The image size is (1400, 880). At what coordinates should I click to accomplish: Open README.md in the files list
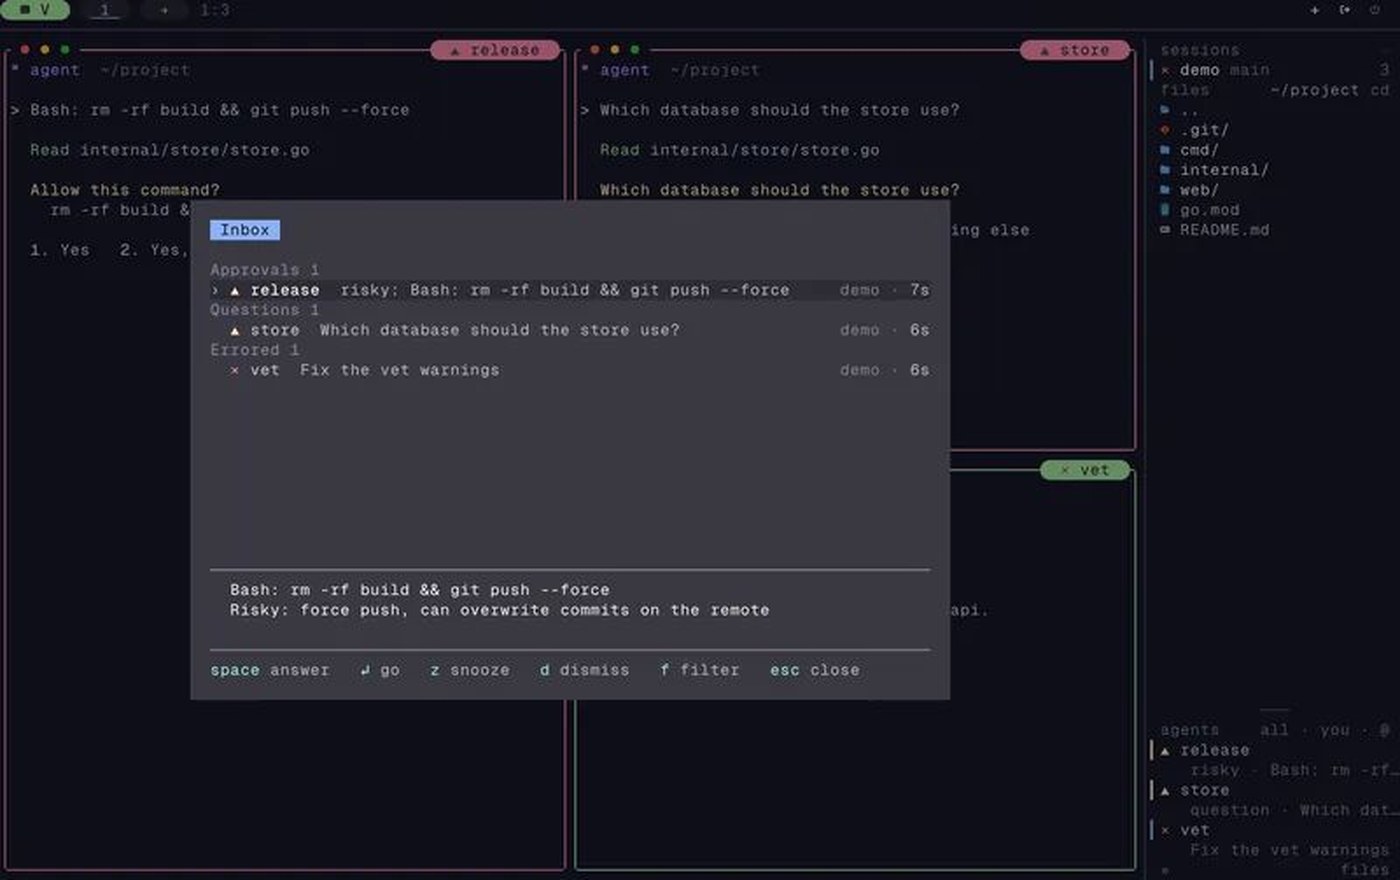1224,230
